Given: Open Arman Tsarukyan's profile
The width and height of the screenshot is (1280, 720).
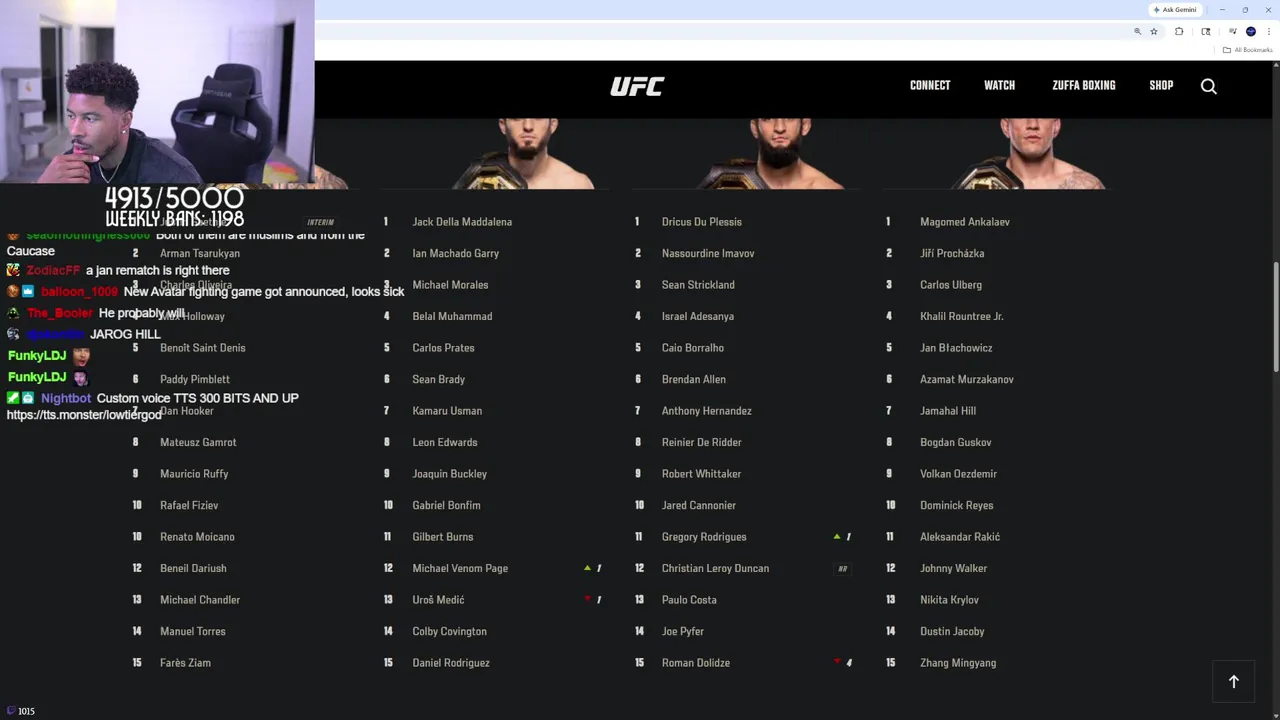Looking at the screenshot, I should click(x=199, y=253).
